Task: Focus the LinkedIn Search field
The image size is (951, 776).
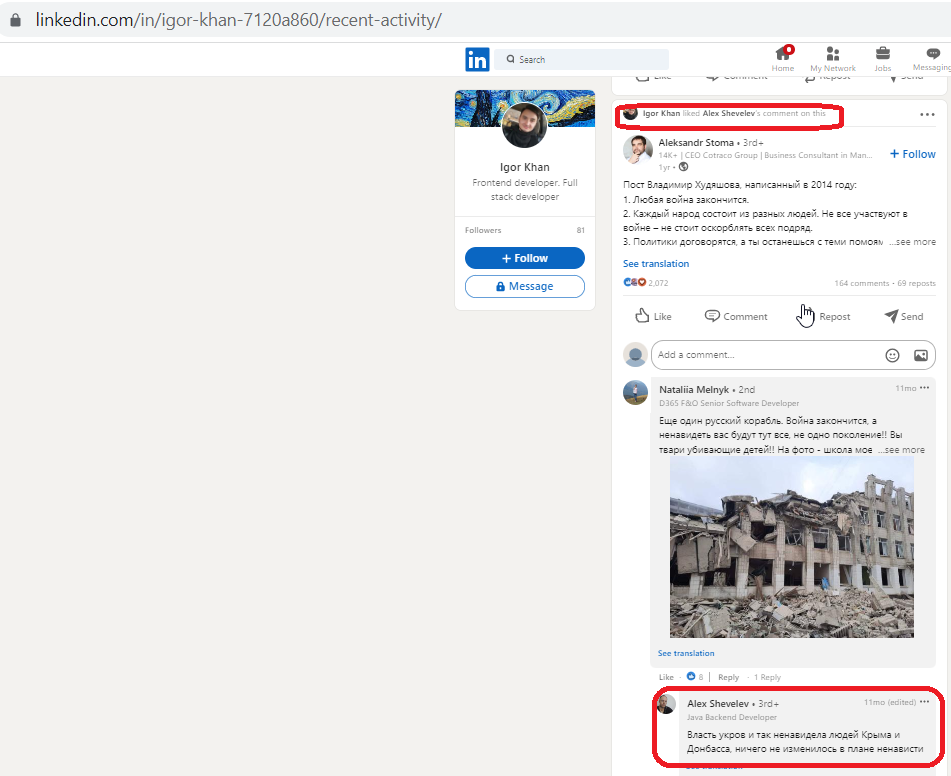Action: (581, 59)
